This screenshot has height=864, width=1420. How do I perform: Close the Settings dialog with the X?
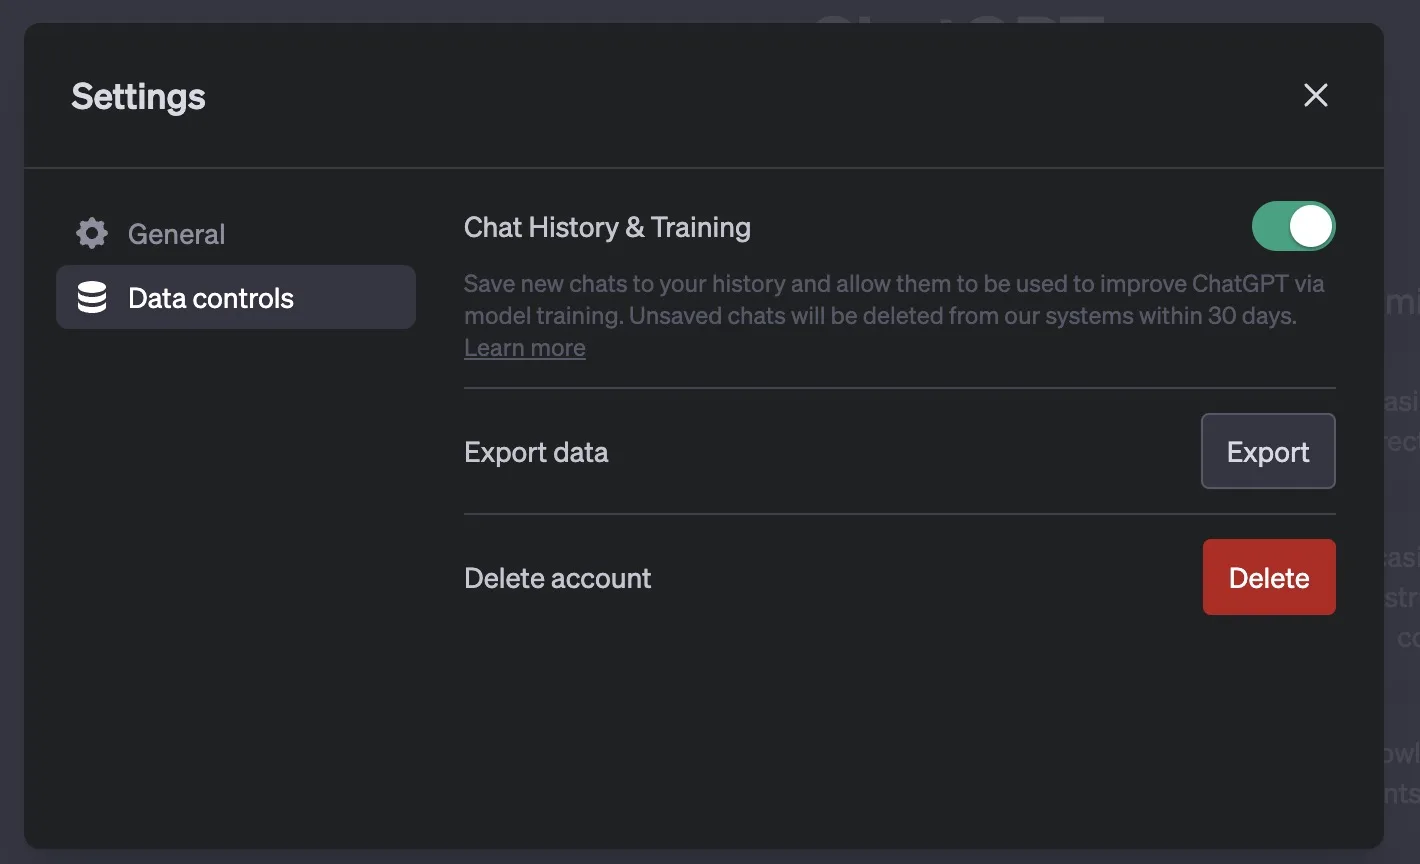(x=1315, y=95)
